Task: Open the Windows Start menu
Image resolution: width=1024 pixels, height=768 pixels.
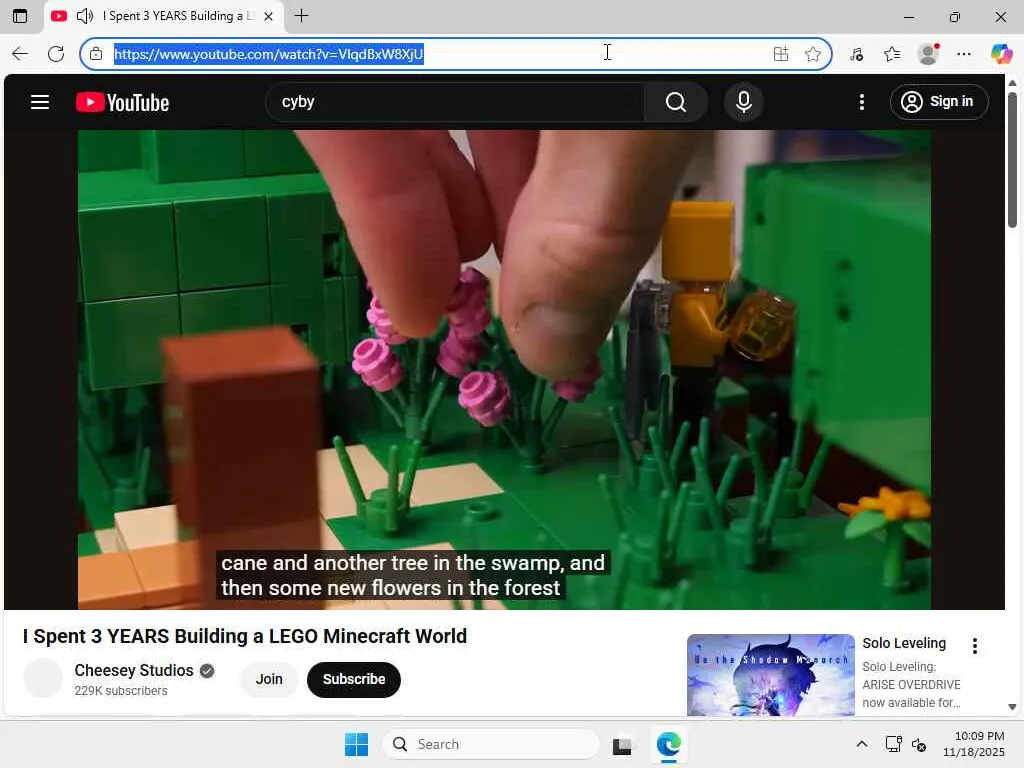Action: pos(357,744)
